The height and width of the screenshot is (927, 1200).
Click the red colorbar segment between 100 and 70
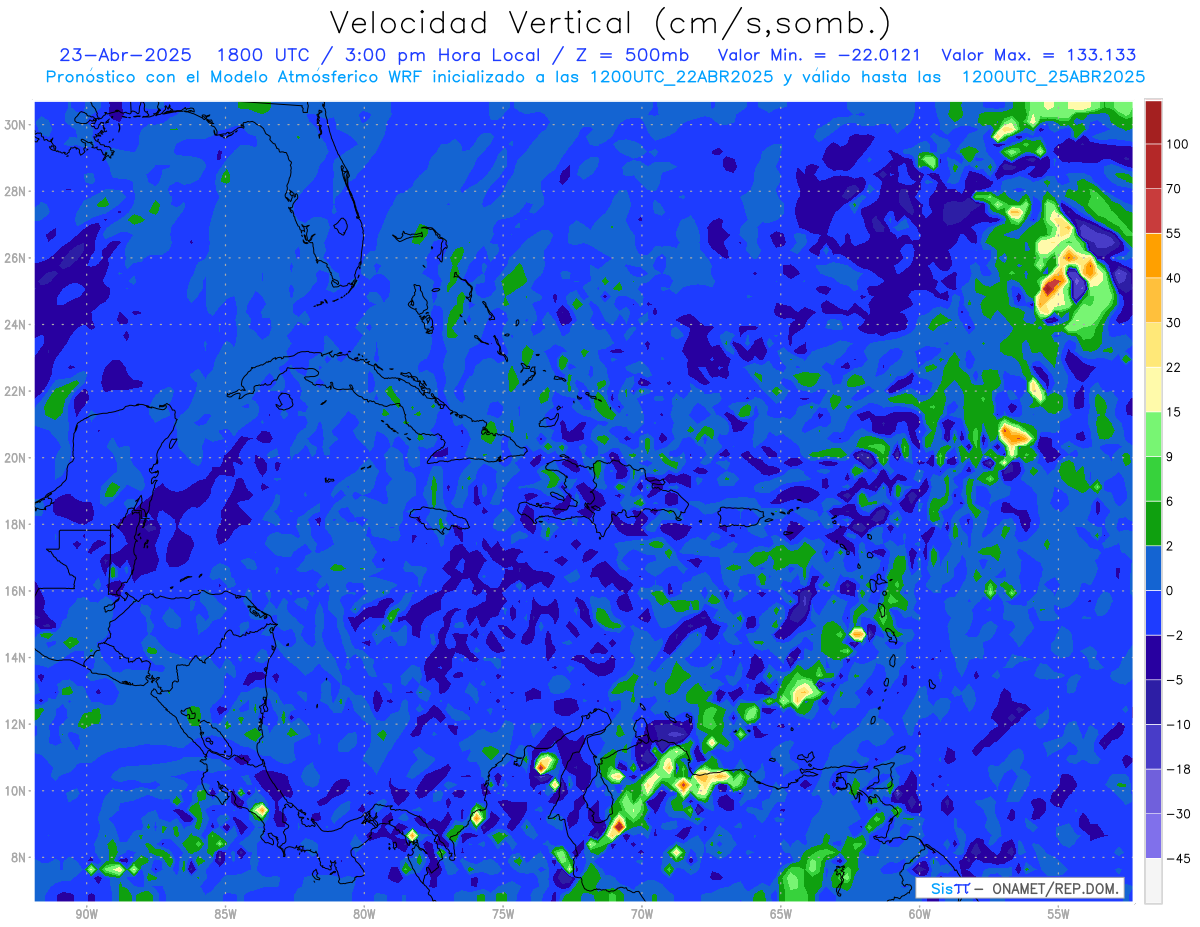1153,166
